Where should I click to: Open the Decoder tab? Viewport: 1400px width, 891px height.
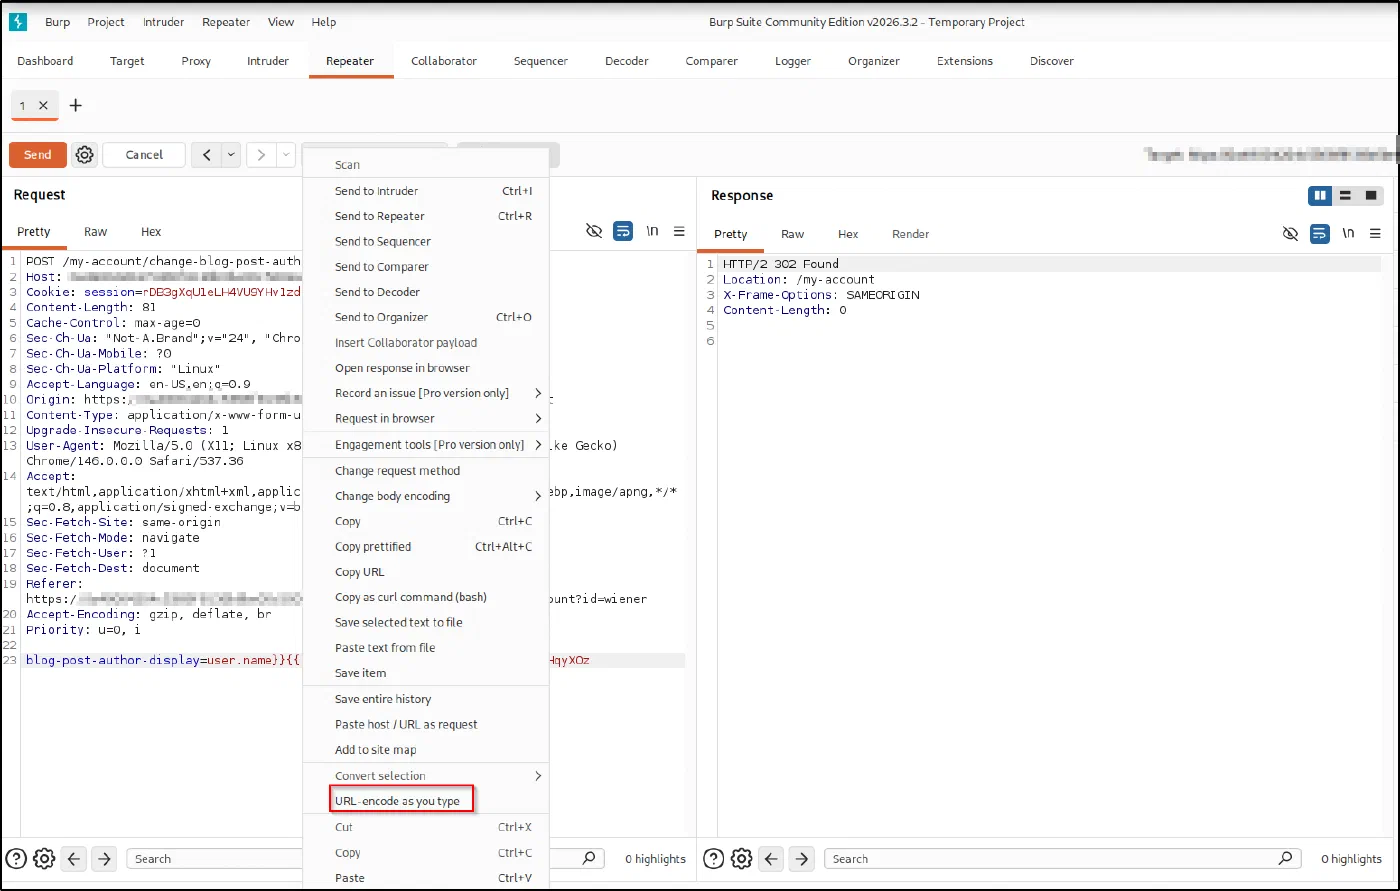click(x=627, y=61)
